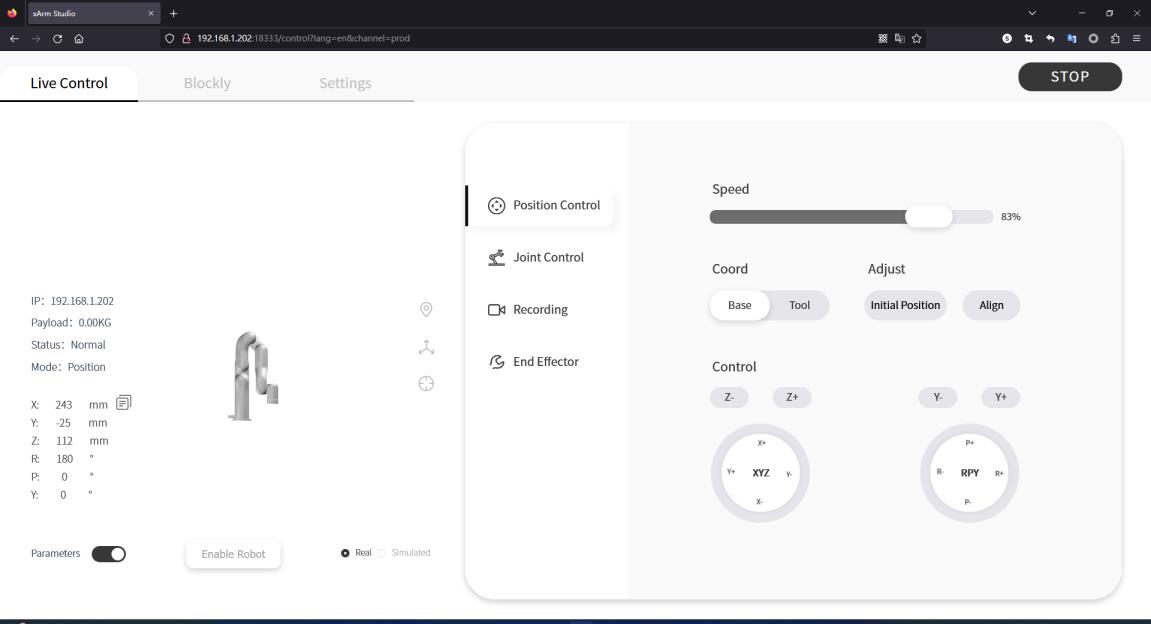
Task: Select Tool coordinate mode
Action: click(x=799, y=305)
